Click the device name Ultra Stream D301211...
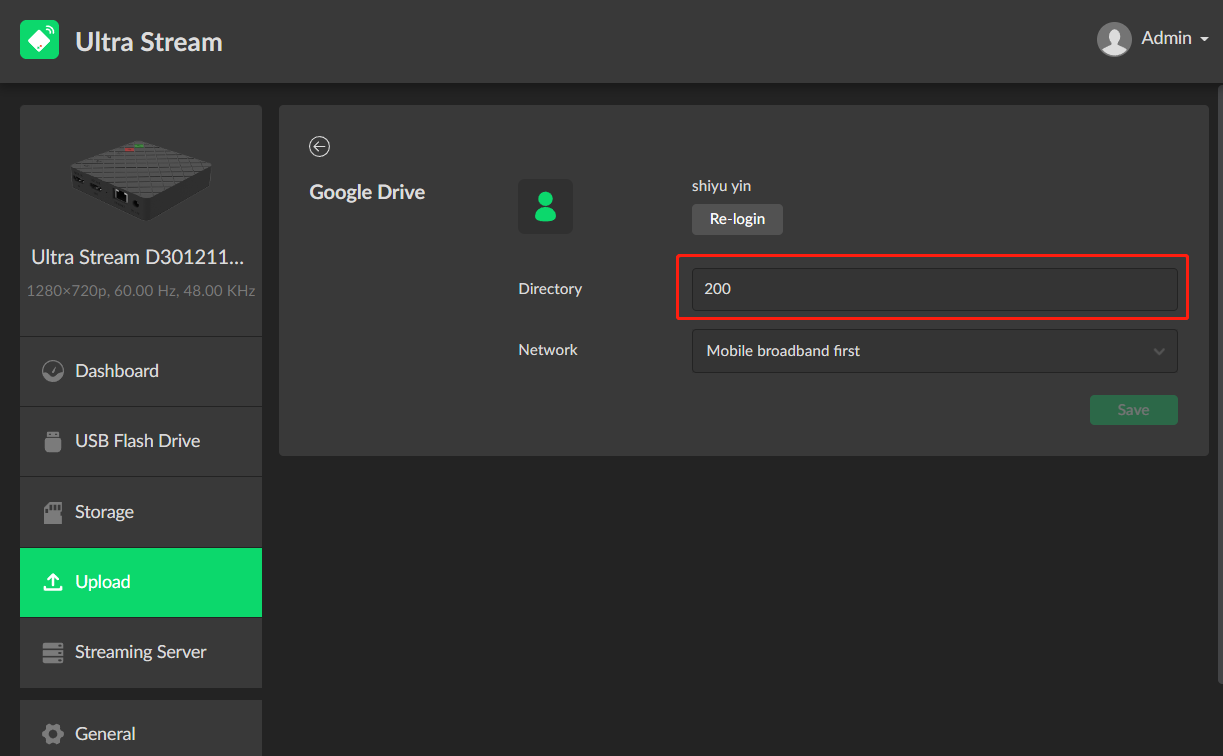This screenshot has width=1223, height=756. (138, 257)
